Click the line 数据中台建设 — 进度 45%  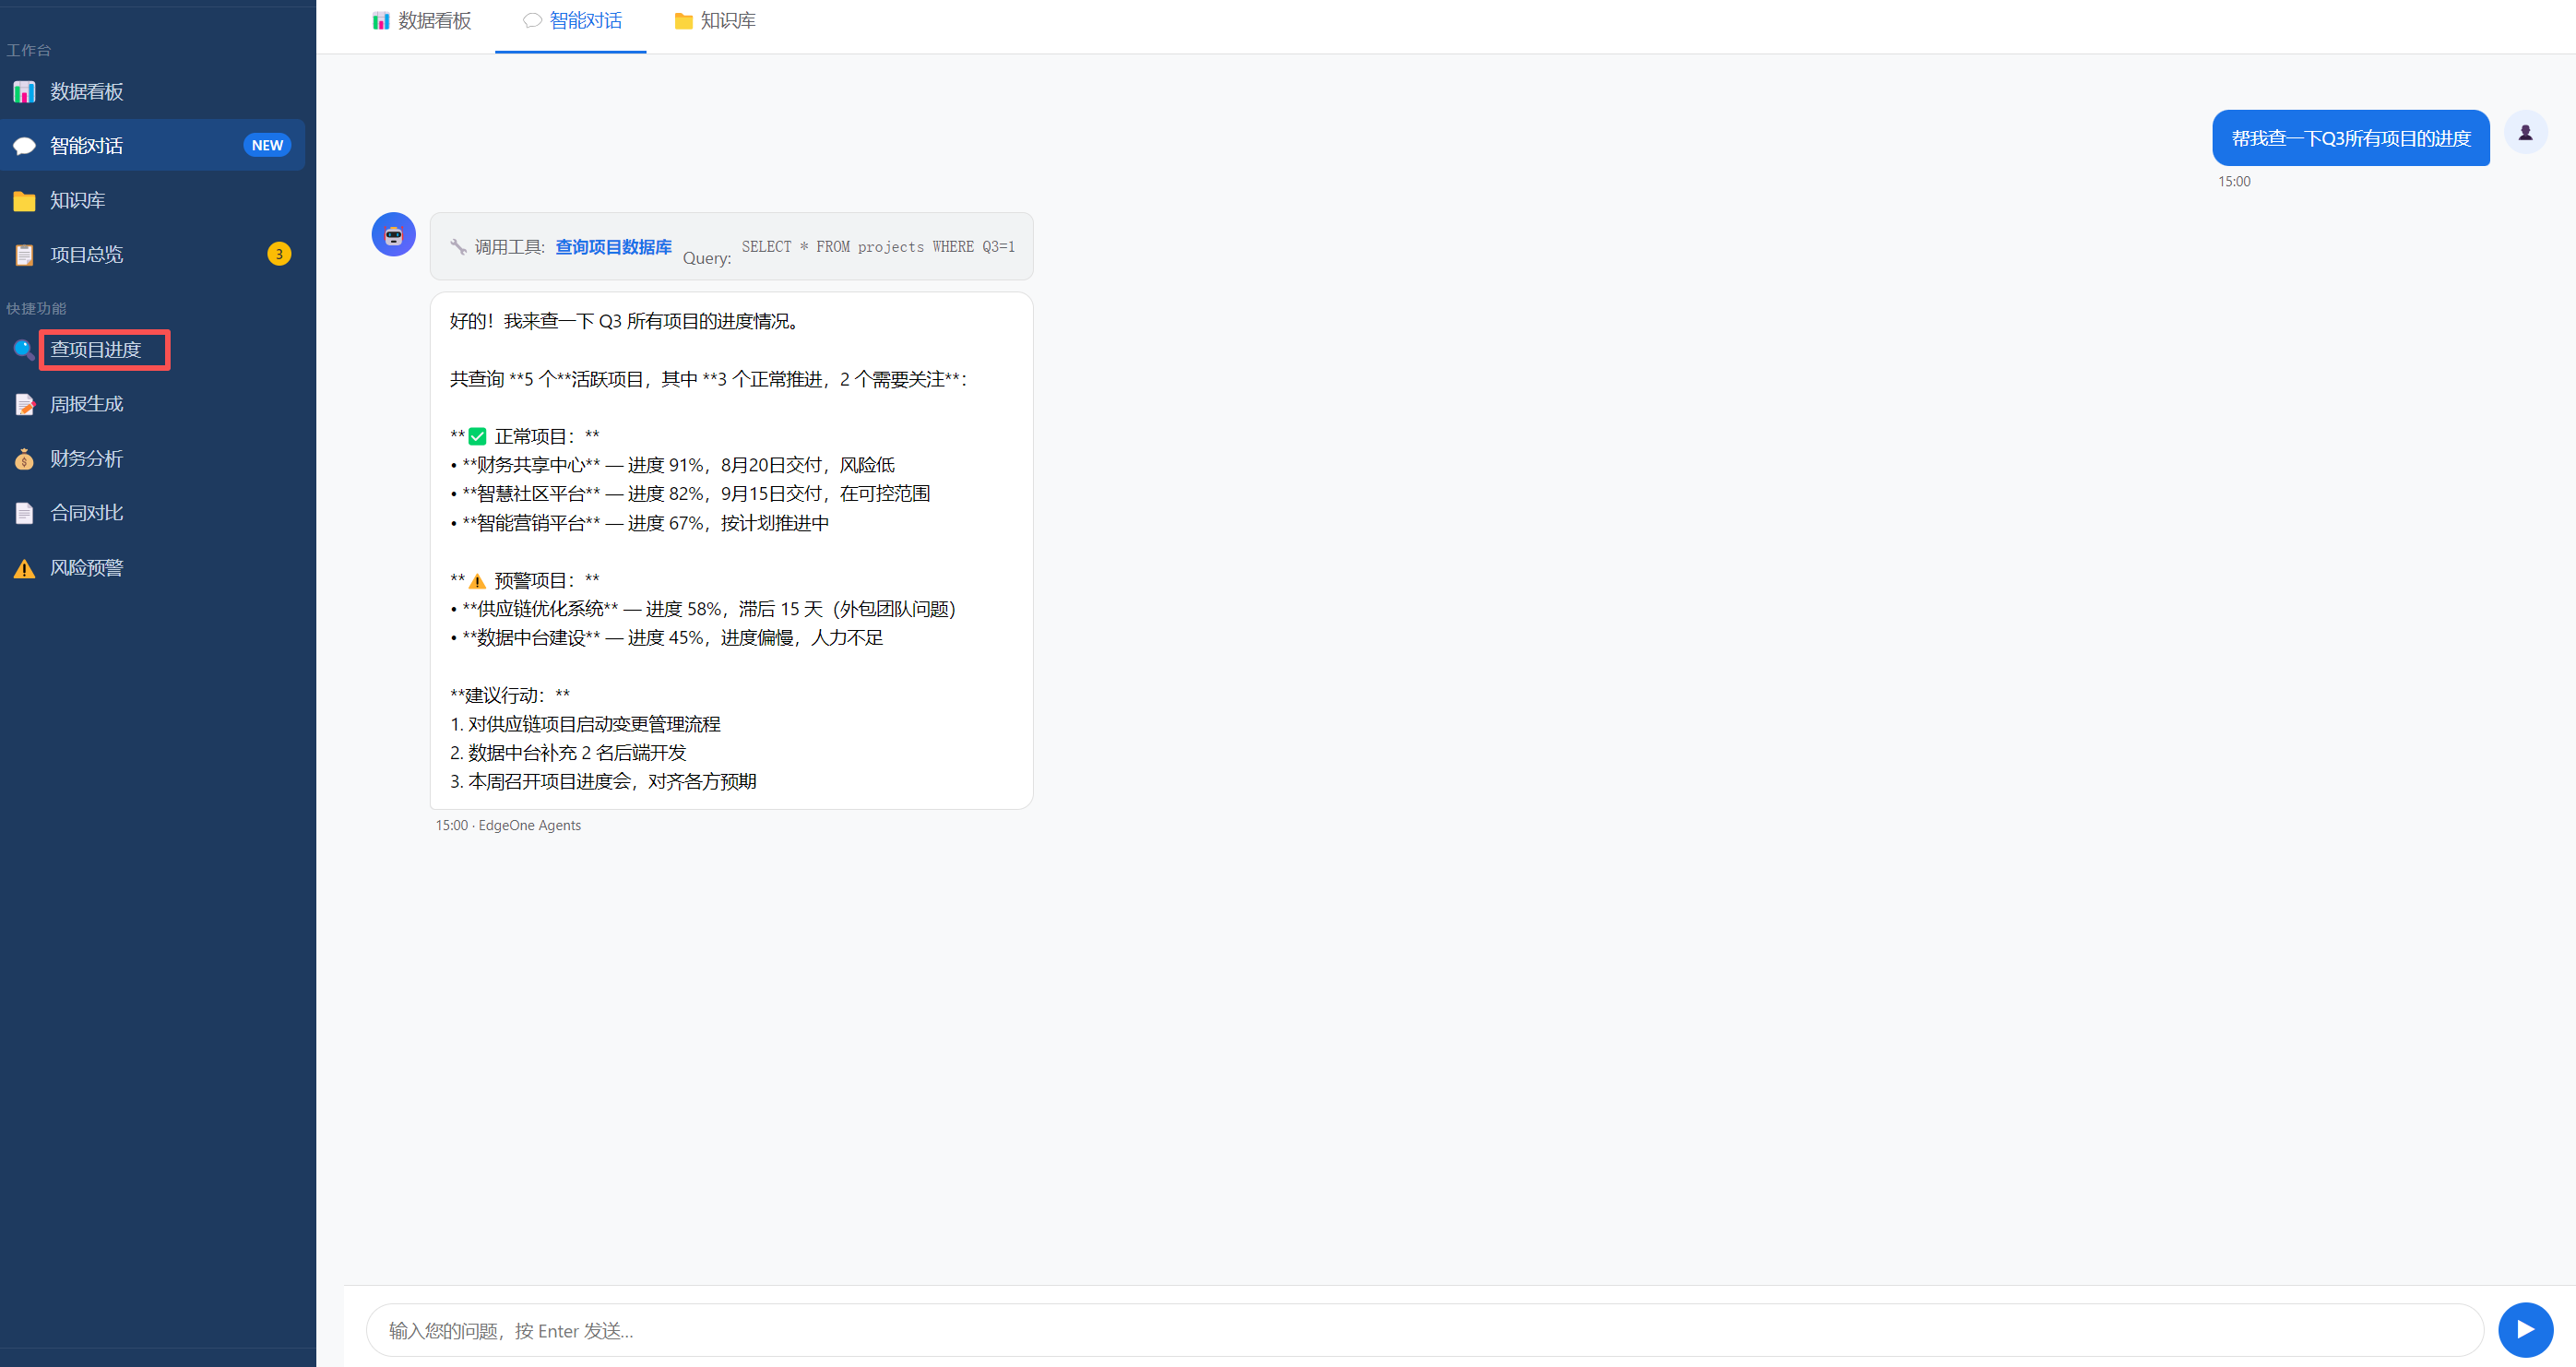pos(667,639)
